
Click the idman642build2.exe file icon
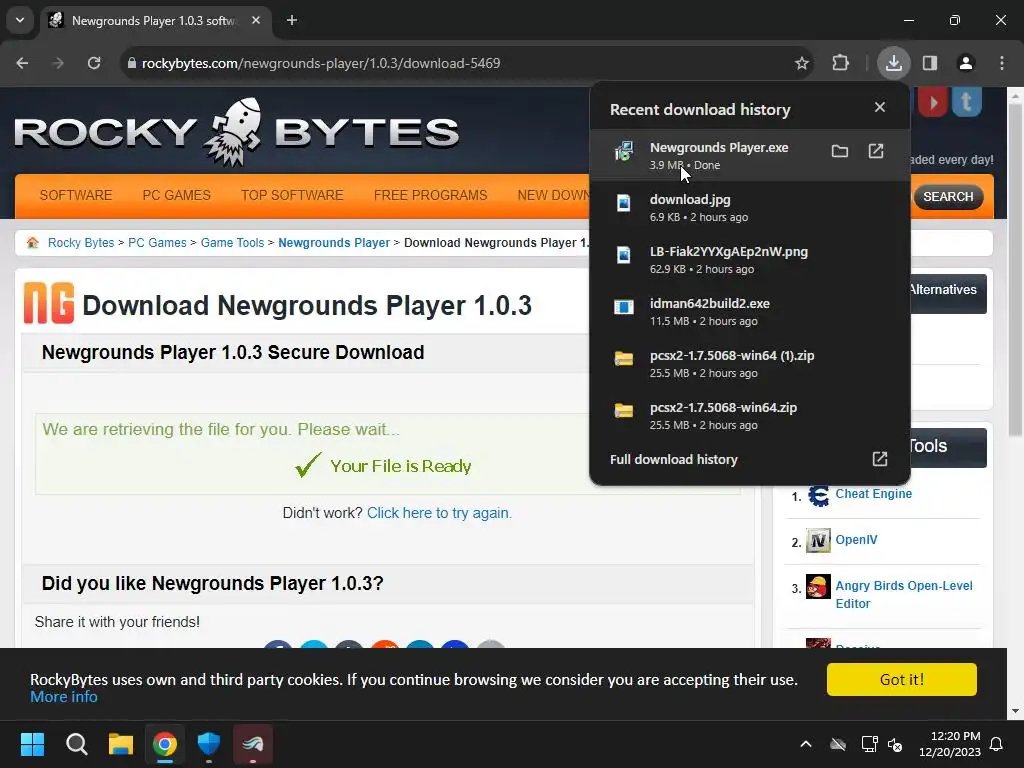(624, 307)
